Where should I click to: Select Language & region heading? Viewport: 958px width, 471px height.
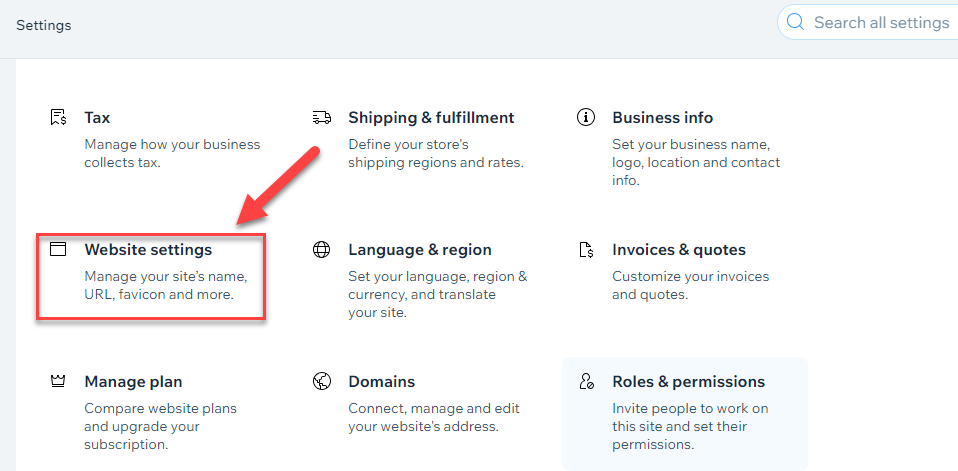click(420, 250)
